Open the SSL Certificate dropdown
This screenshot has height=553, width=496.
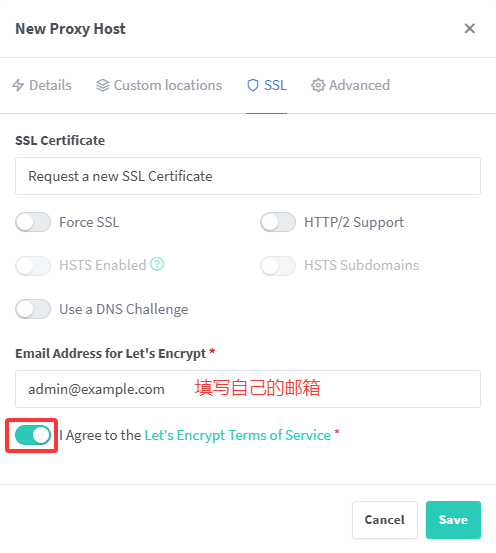coord(248,176)
